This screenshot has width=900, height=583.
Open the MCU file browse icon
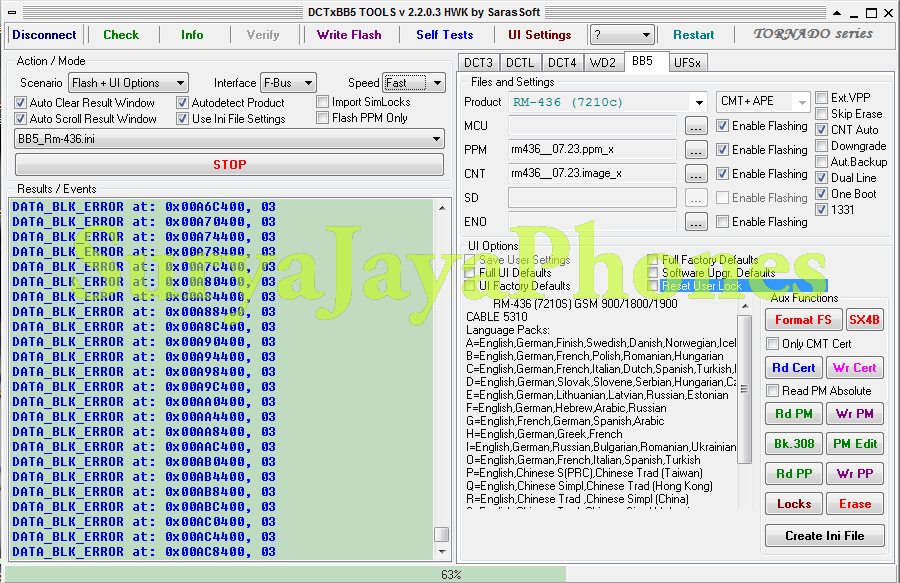pos(696,125)
